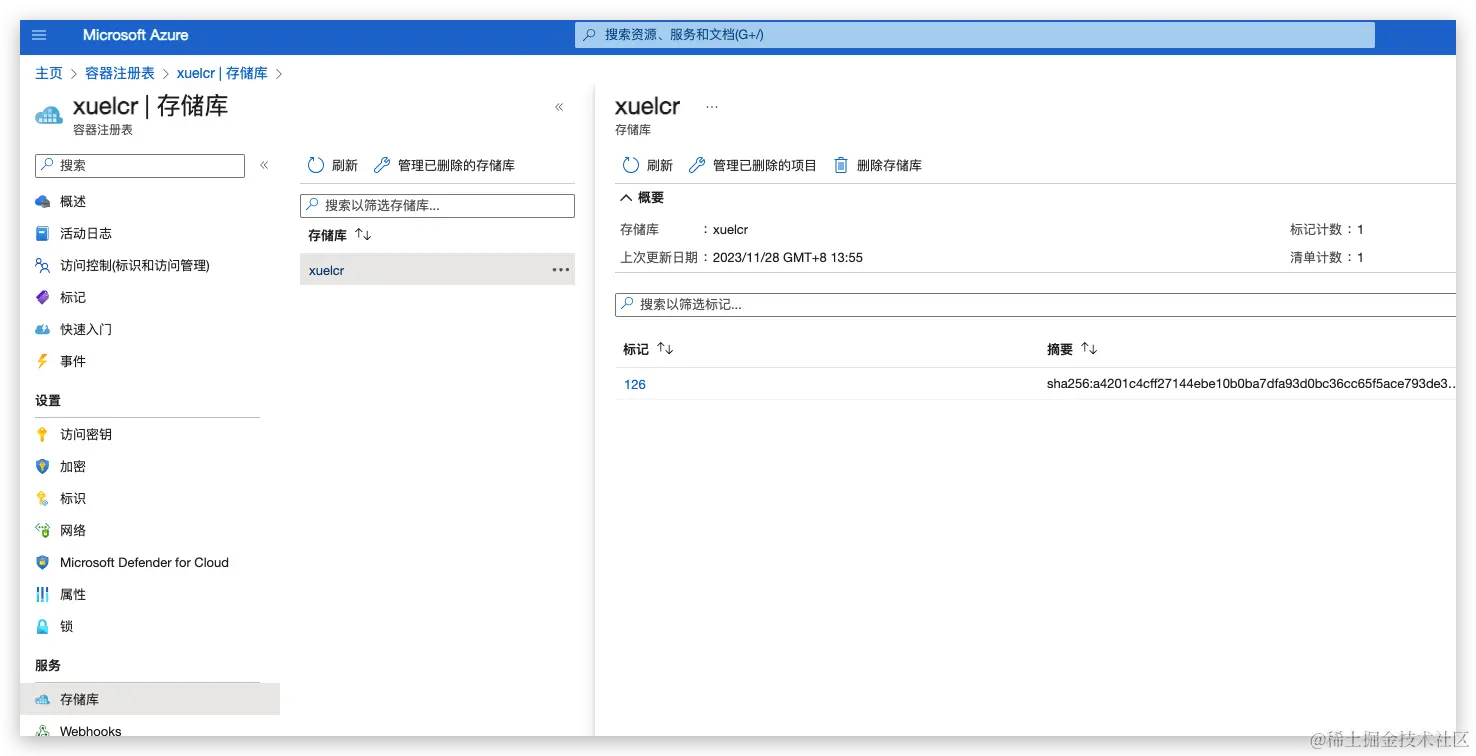Click the sha256 digest value text
This screenshot has width=1476, height=756.
[1252, 384]
